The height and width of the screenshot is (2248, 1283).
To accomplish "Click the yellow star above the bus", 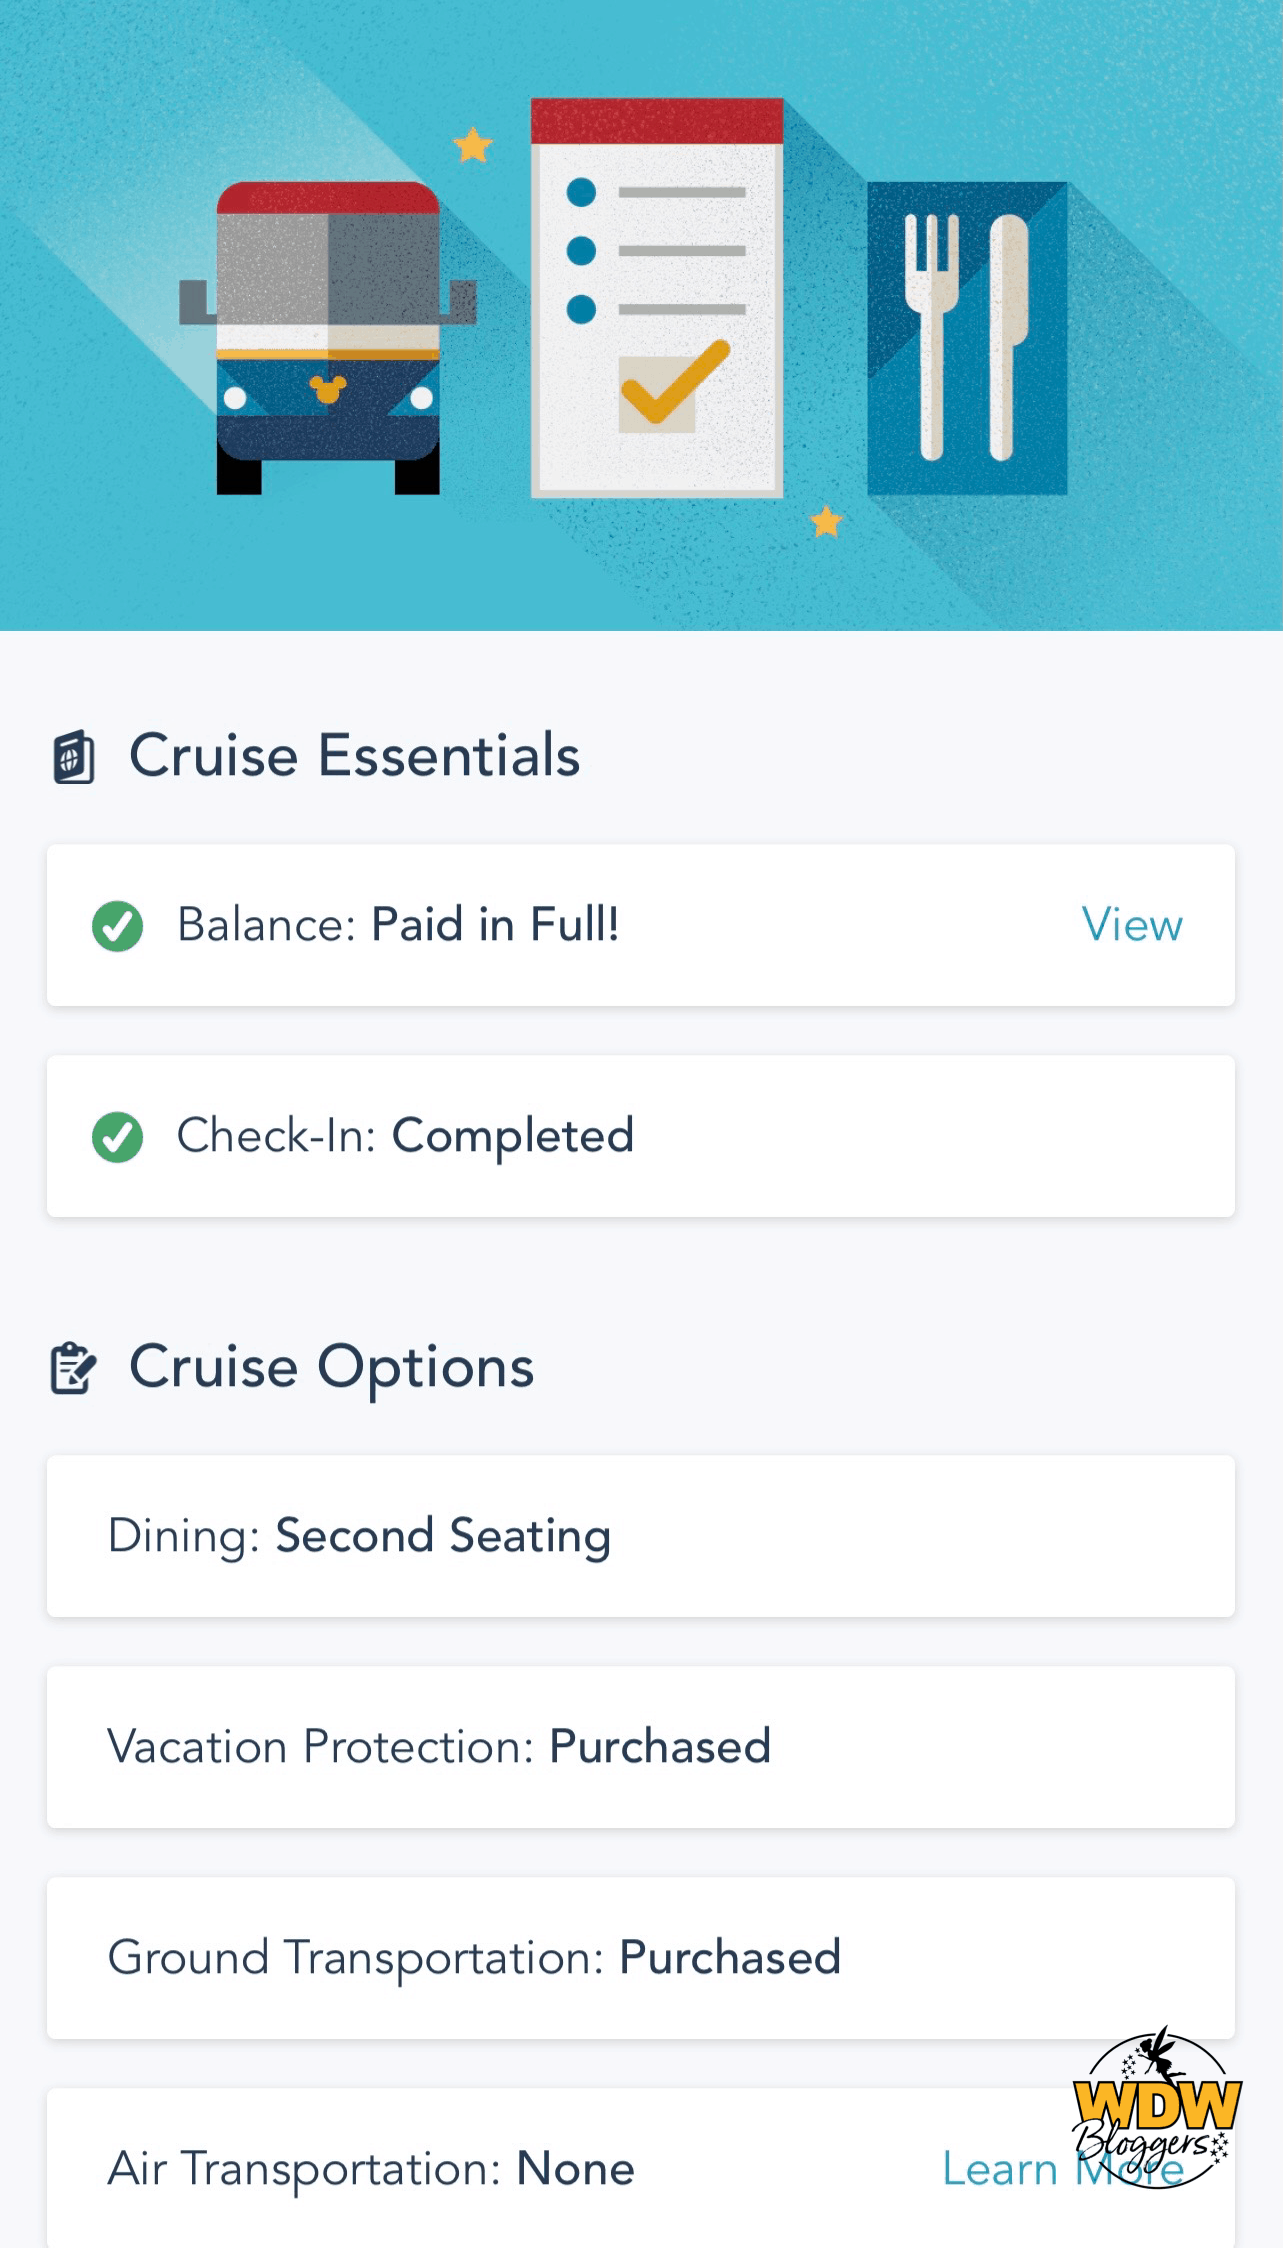I will coord(472,146).
